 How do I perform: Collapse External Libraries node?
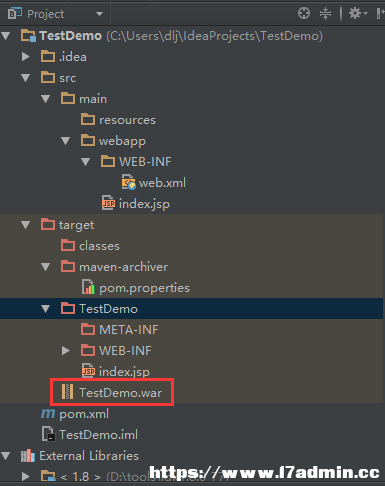pyautogui.click(x=6, y=456)
